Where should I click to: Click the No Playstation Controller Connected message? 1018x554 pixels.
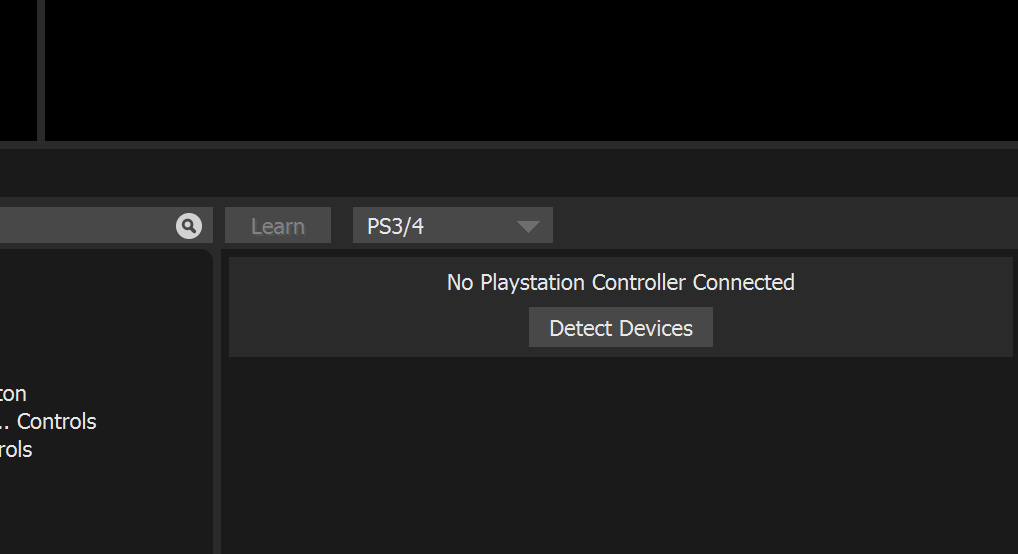(621, 283)
